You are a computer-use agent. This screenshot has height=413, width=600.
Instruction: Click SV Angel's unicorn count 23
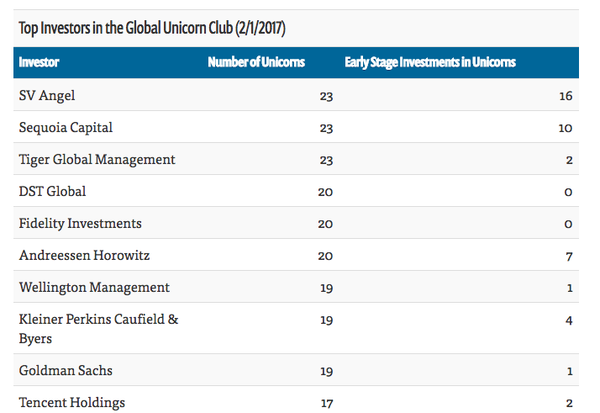(x=326, y=96)
